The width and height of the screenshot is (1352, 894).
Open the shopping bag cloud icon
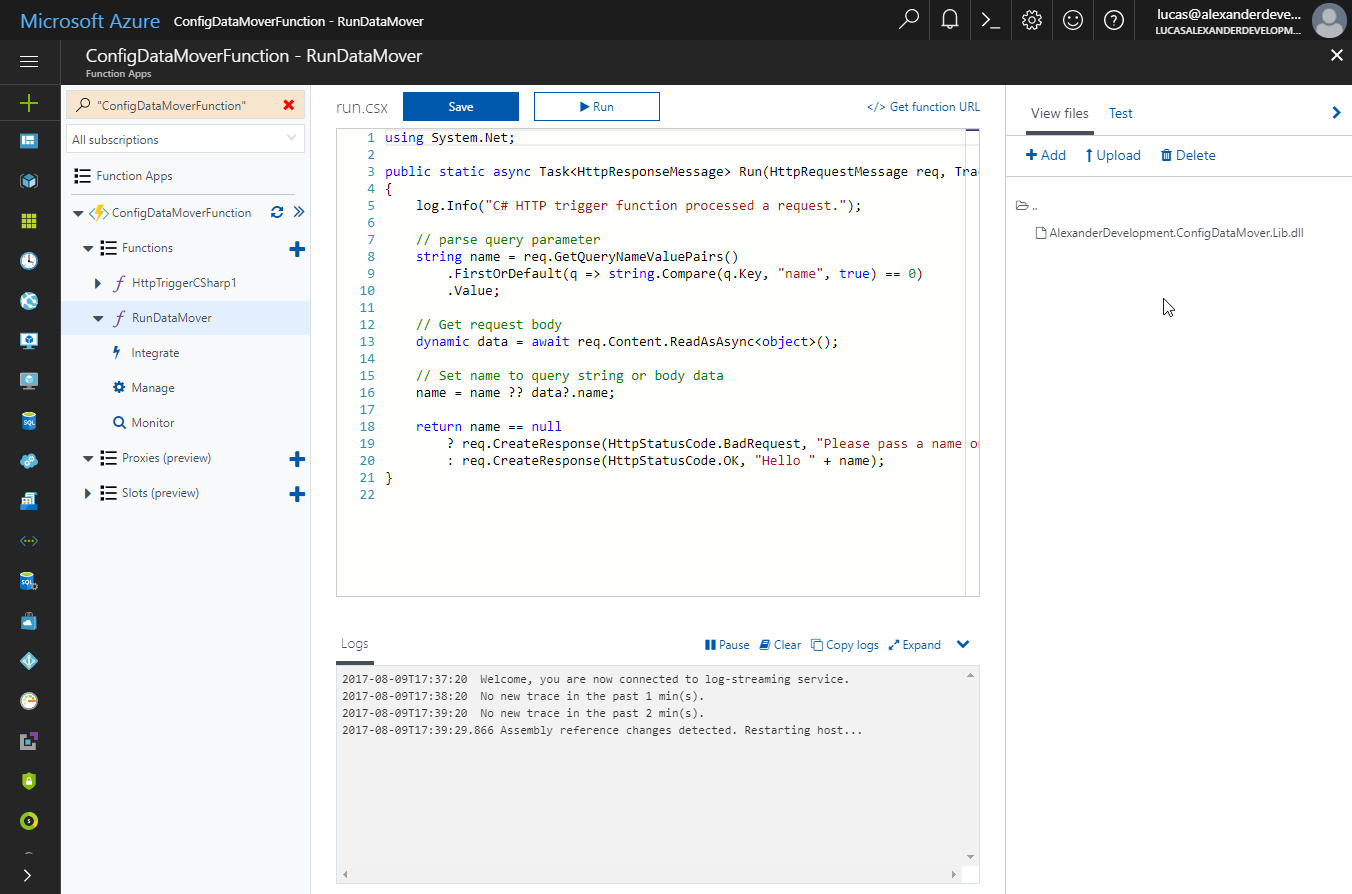pos(29,621)
